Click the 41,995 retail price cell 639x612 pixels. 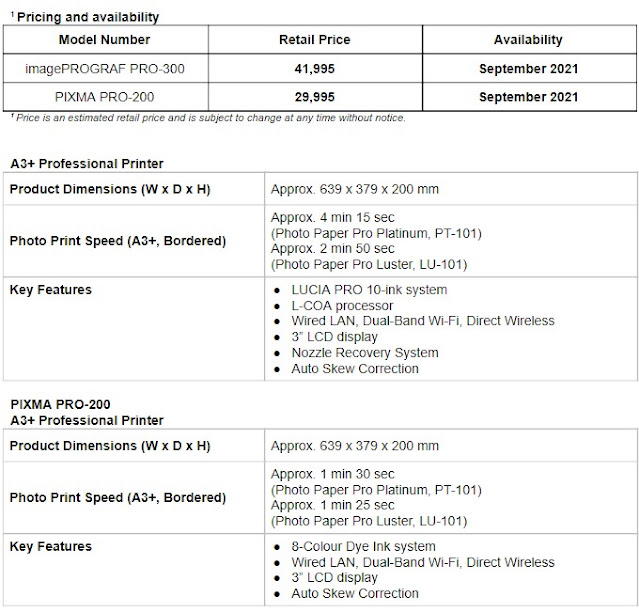click(315, 68)
